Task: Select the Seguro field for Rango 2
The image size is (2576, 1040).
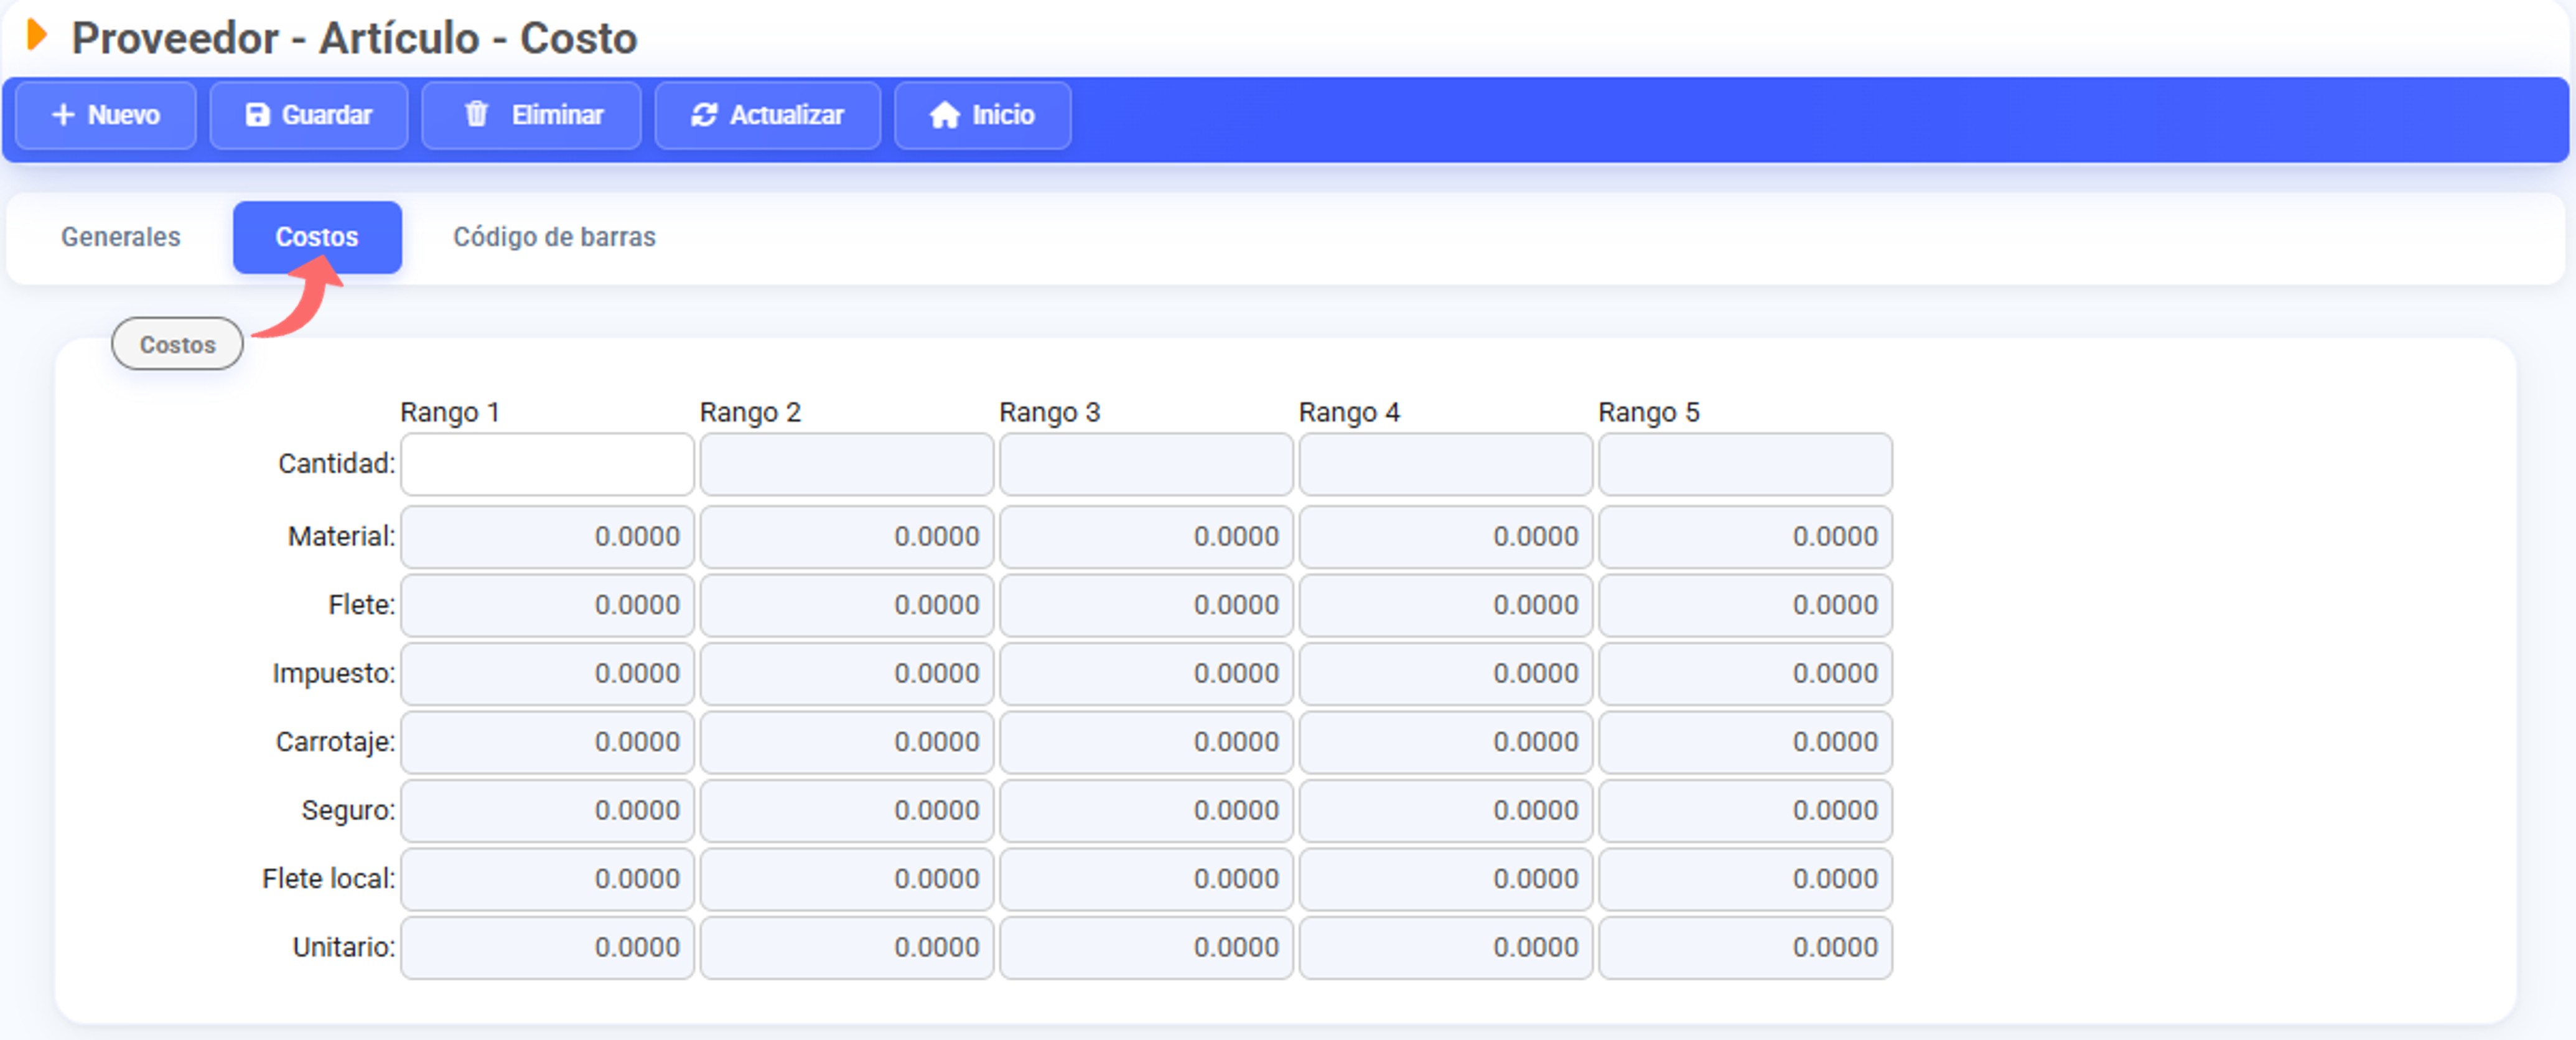Action: [847, 811]
